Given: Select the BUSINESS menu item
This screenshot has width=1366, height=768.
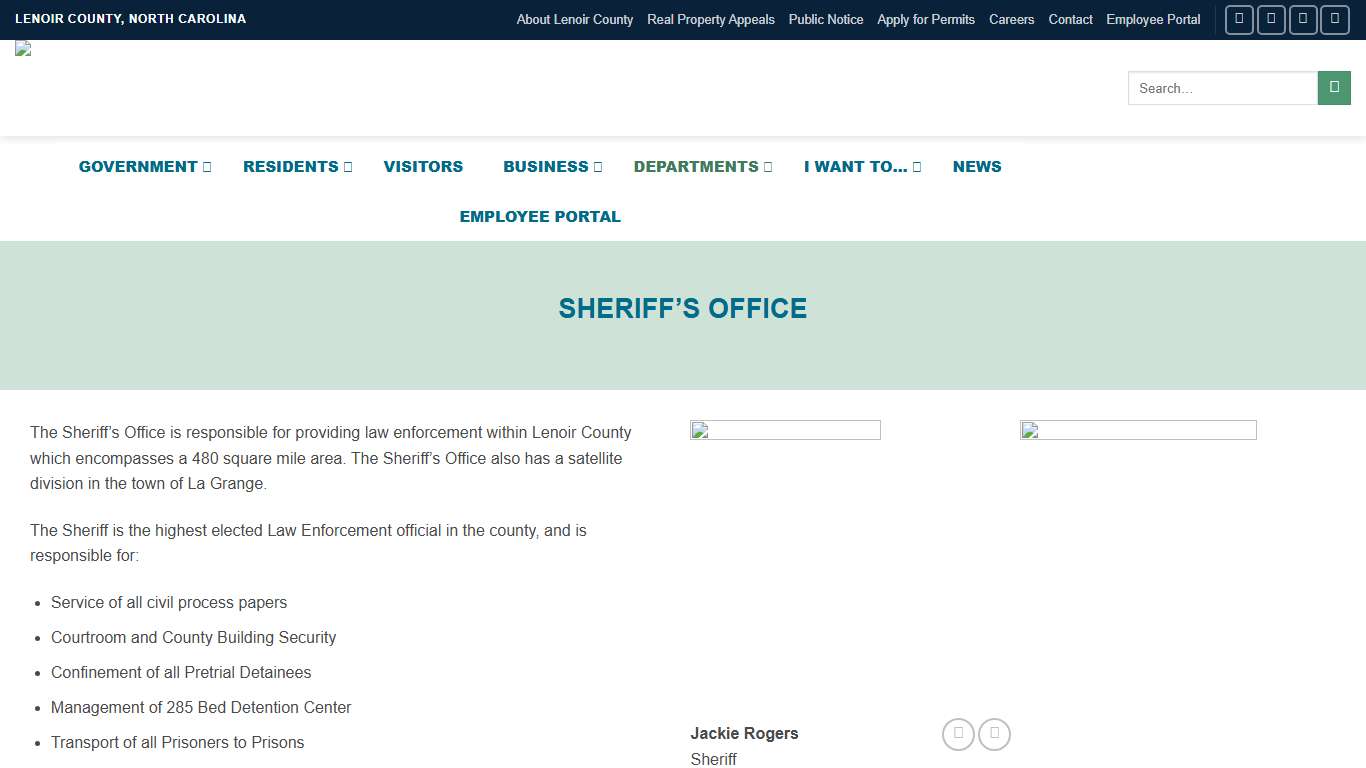Looking at the screenshot, I should [546, 166].
